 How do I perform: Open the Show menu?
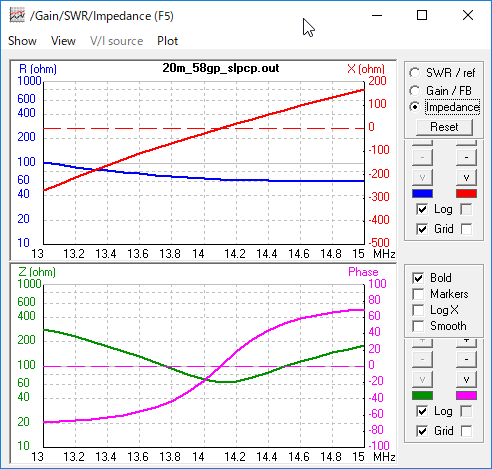pos(22,41)
